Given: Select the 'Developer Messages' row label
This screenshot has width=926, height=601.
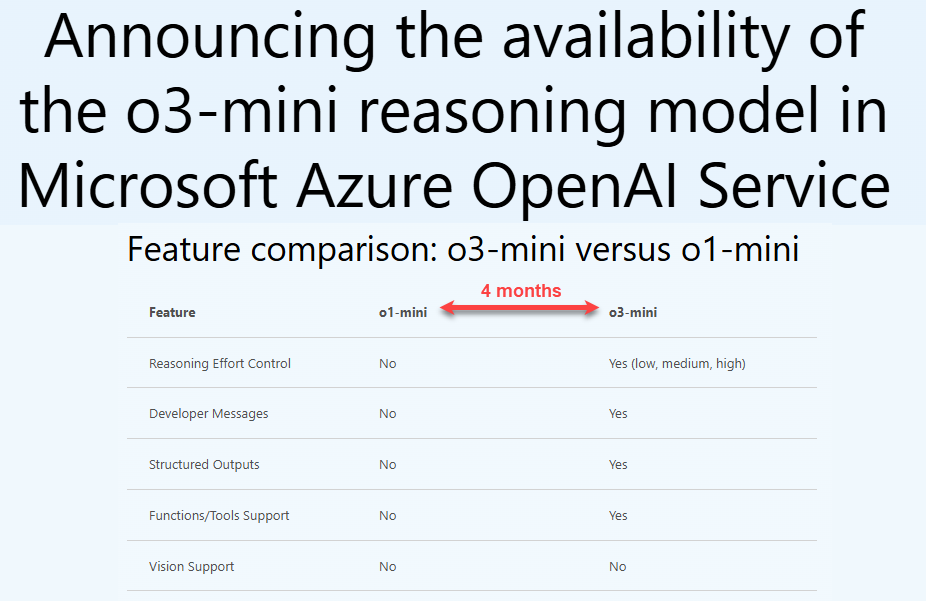Looking at the screenshot, I should coord(208,414).
